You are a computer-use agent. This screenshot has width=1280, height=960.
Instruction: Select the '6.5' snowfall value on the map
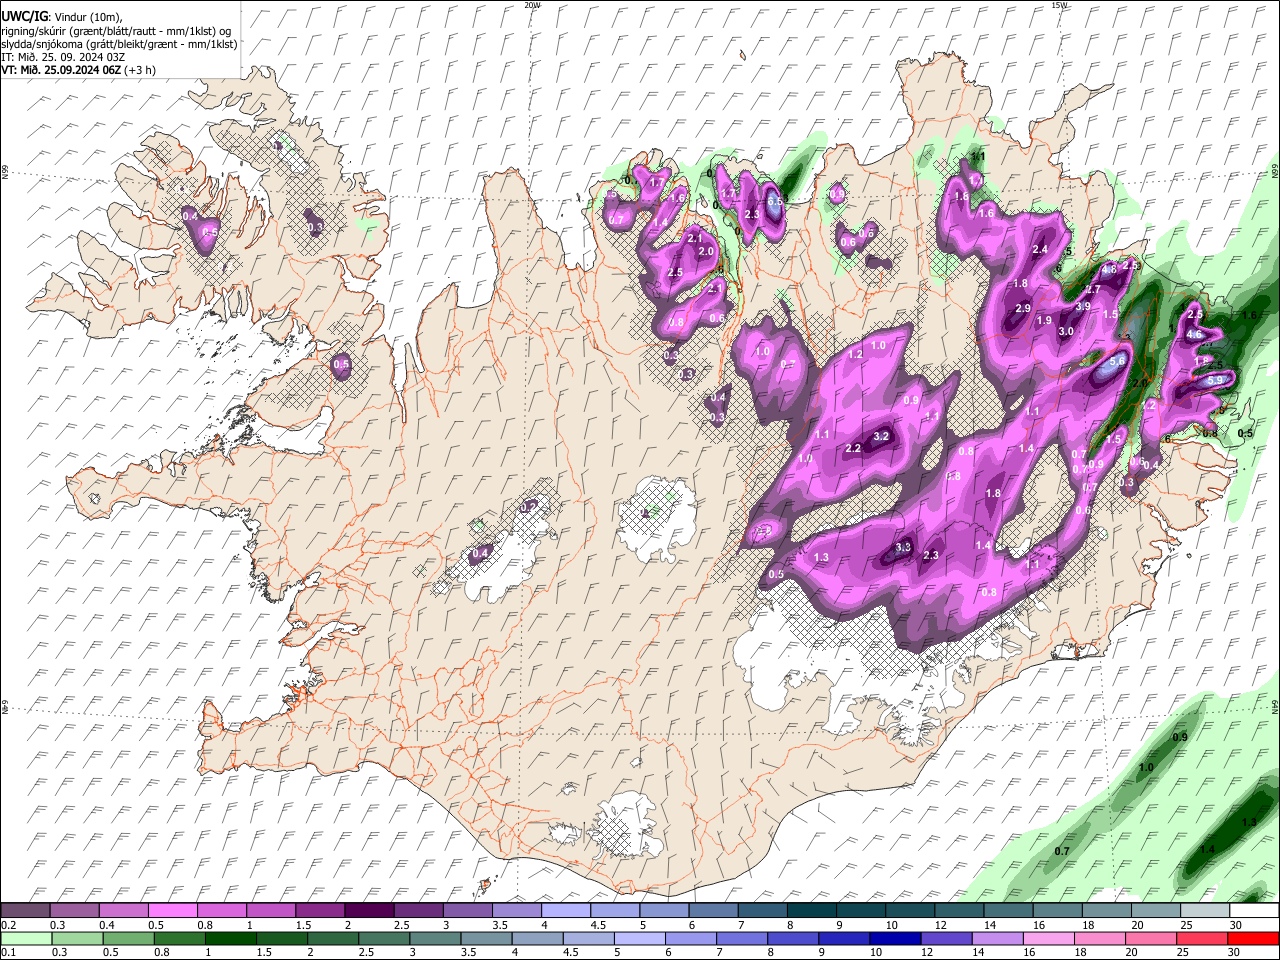[774, 201]
